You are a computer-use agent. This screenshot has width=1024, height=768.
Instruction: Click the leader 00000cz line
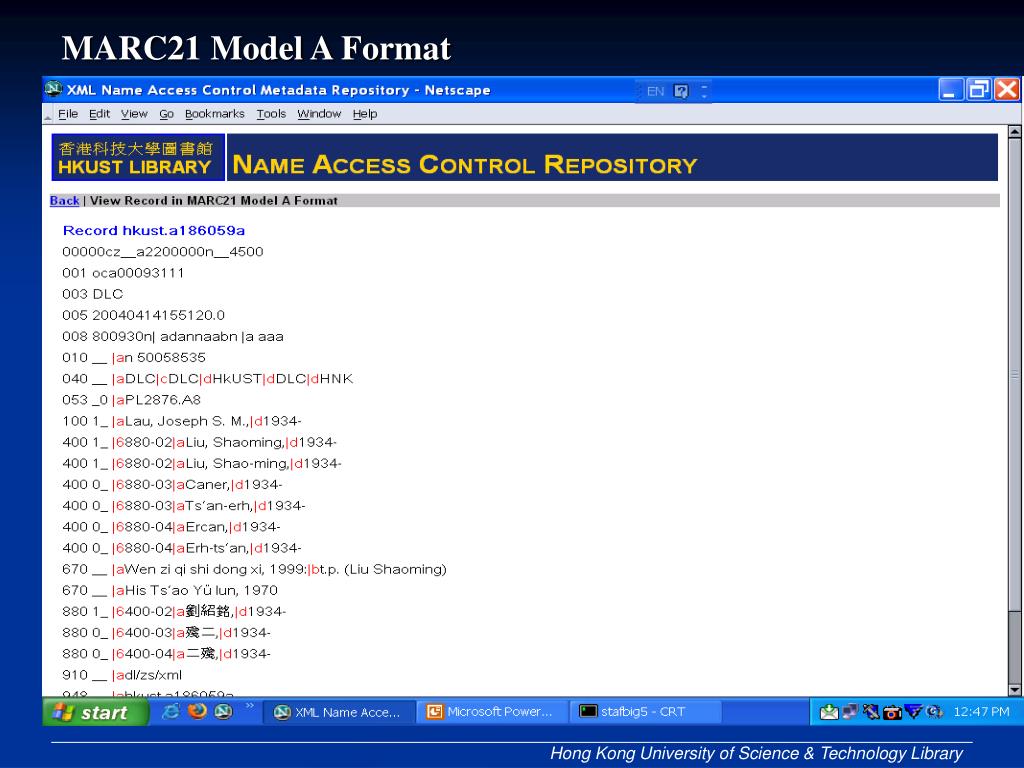point(163,252)
